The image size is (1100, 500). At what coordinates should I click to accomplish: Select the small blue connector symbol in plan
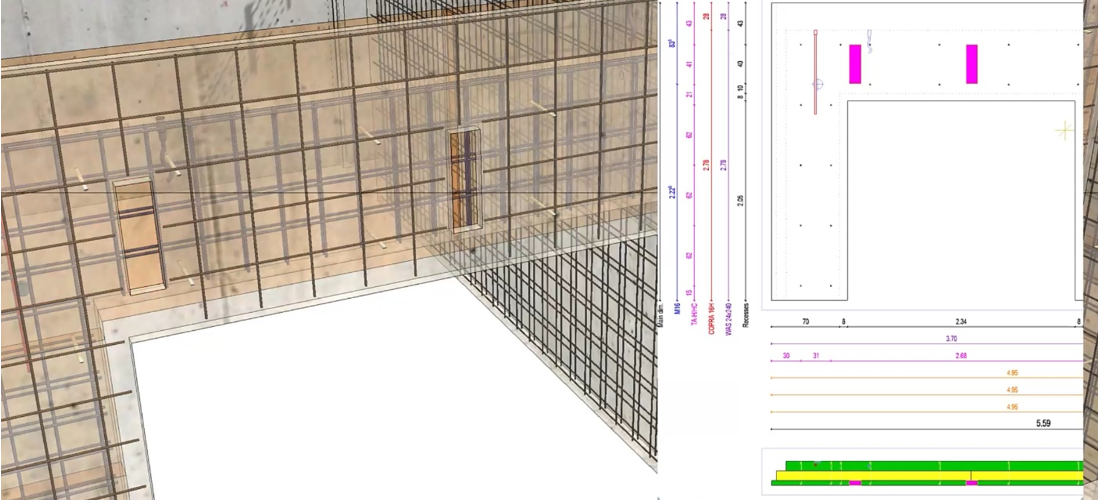[869, 41]
